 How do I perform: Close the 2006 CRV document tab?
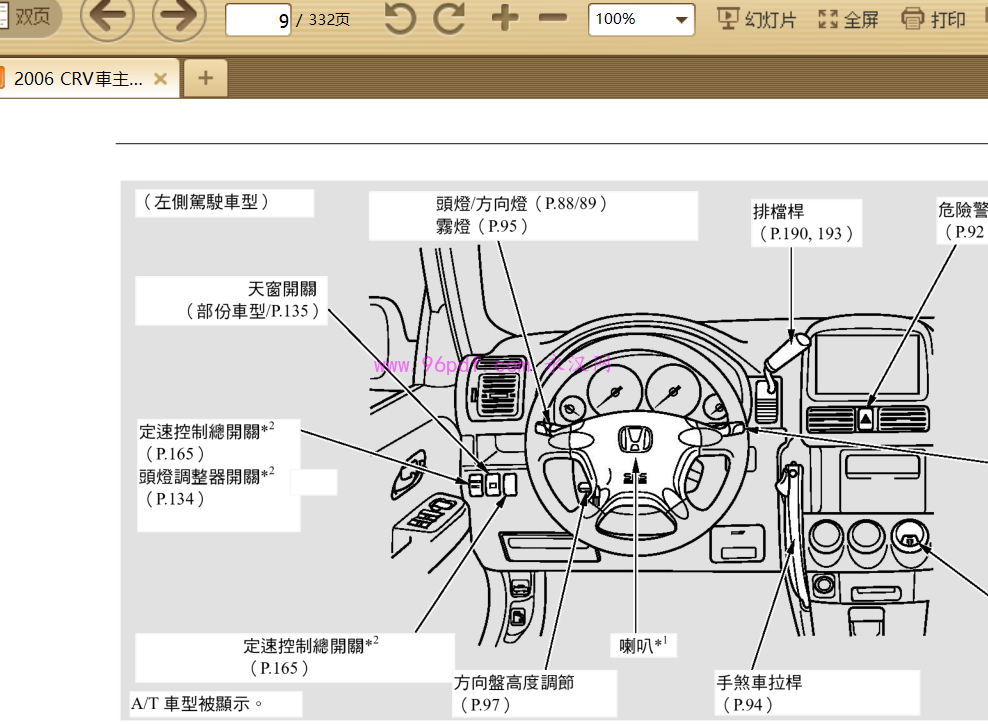[x=160, y=78]
